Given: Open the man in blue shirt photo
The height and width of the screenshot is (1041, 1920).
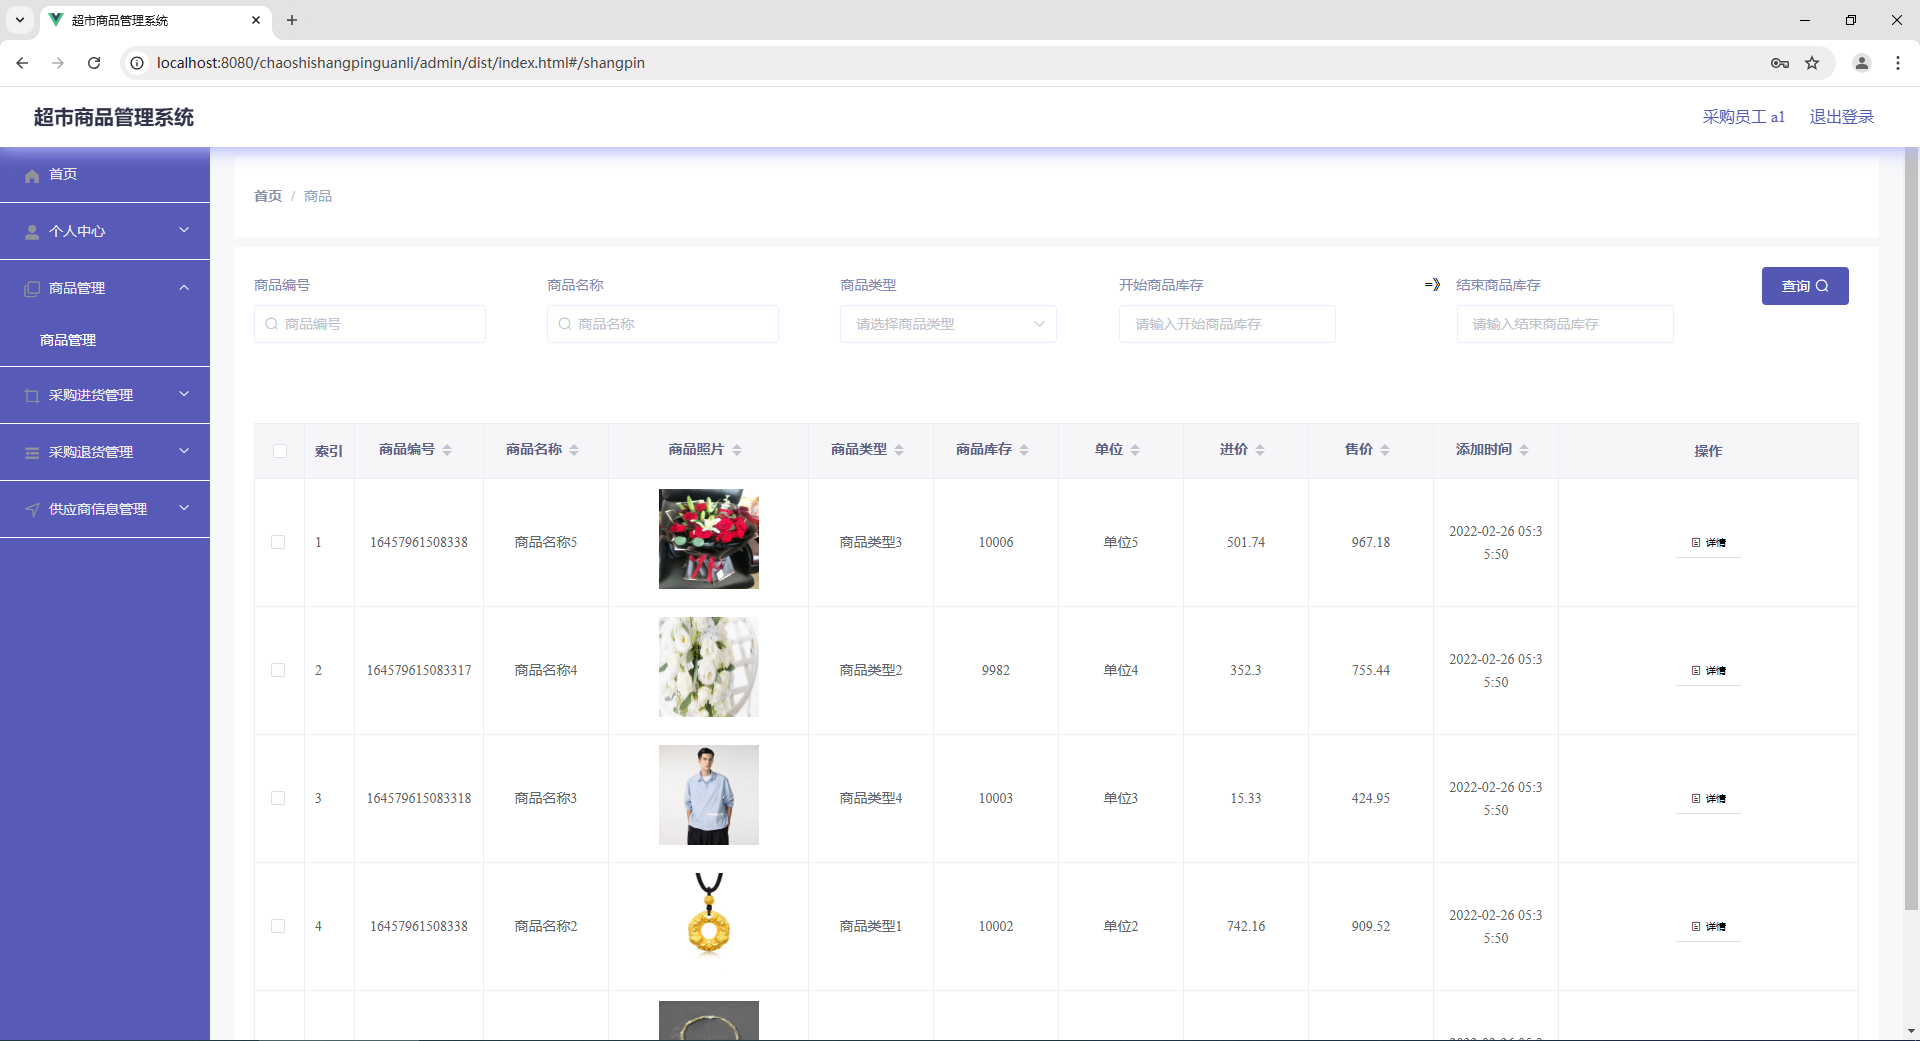Looking at the screenshot, I should 709,795.
